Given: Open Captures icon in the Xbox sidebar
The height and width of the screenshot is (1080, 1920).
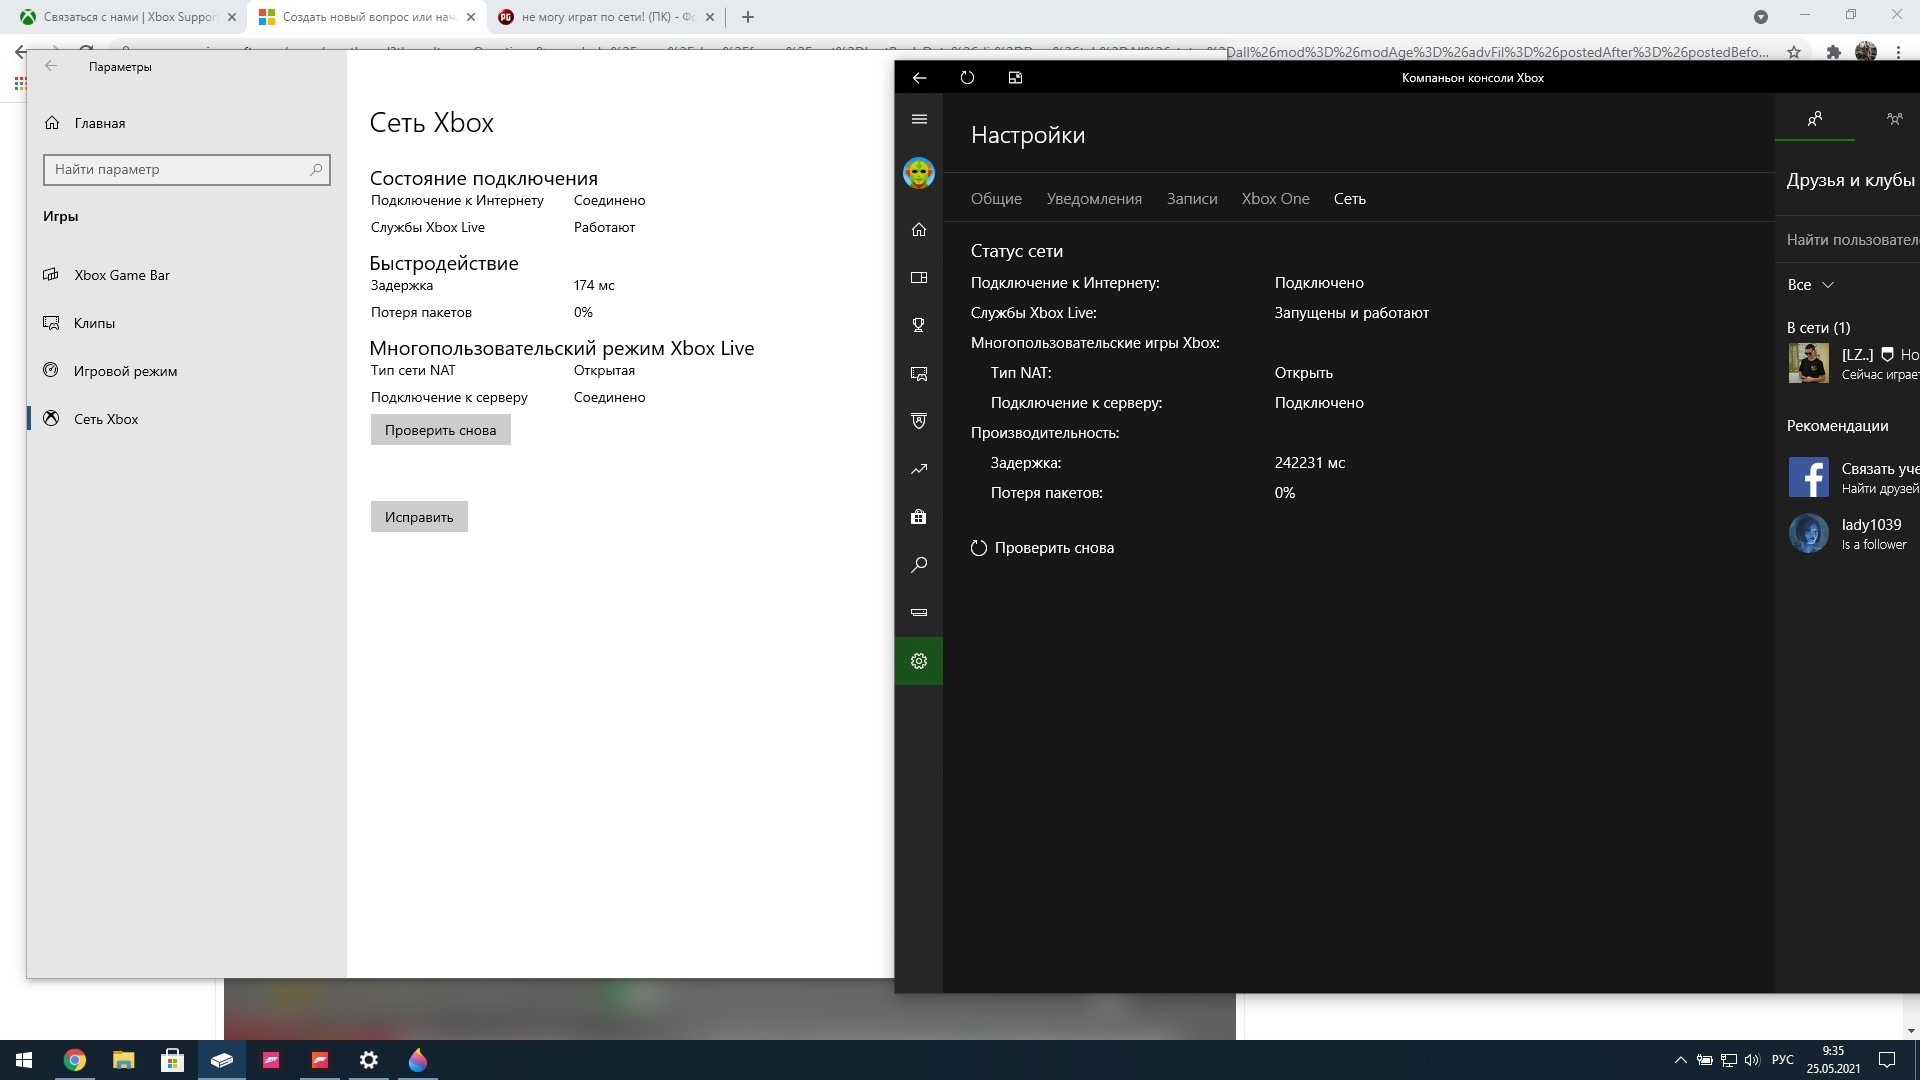Looking at the screenshot, I should (x=919, y=373).
